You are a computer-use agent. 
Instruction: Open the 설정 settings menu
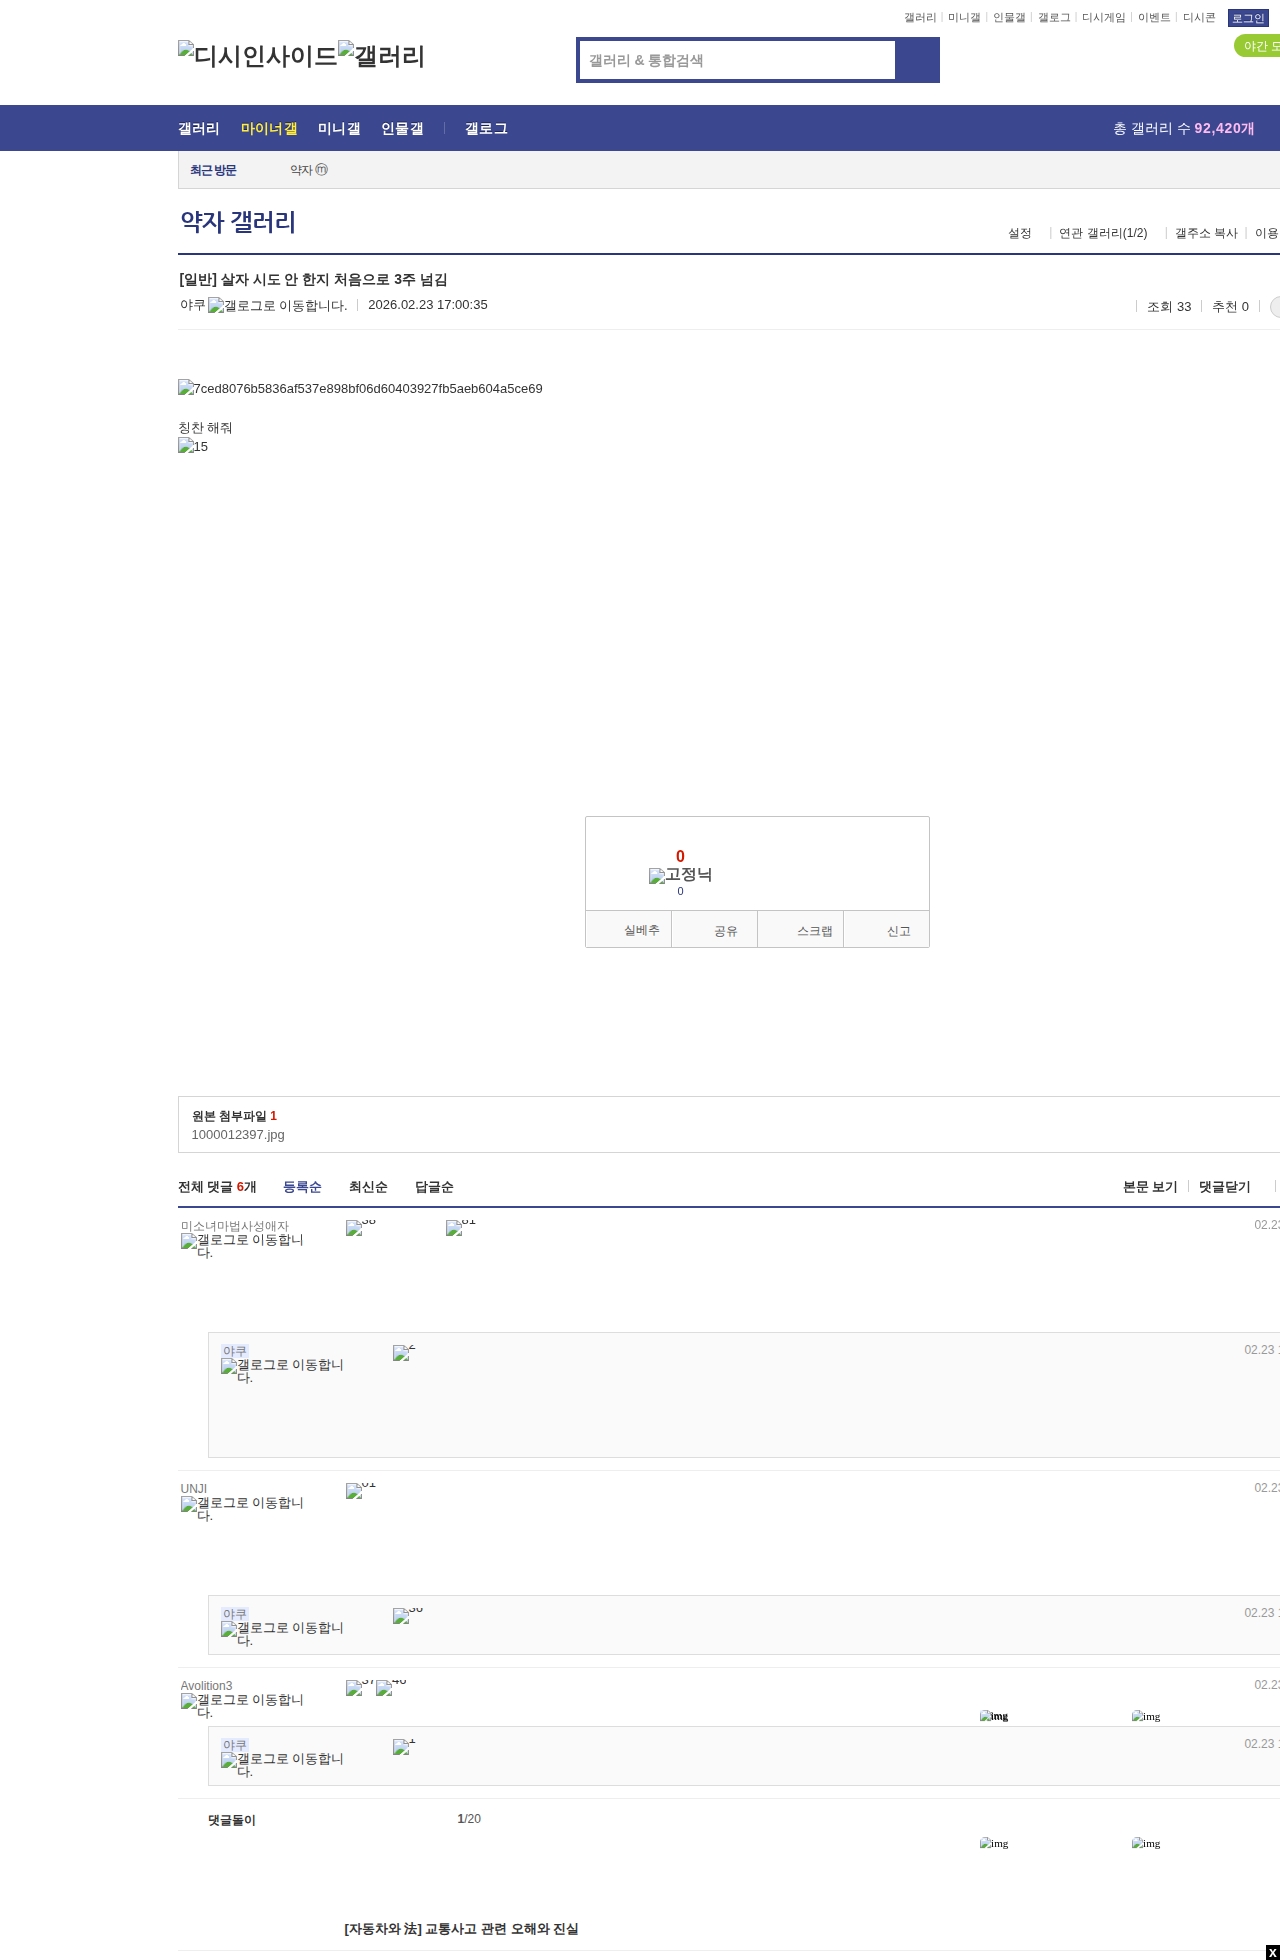pyautogui.click(x=1019, y=233)
